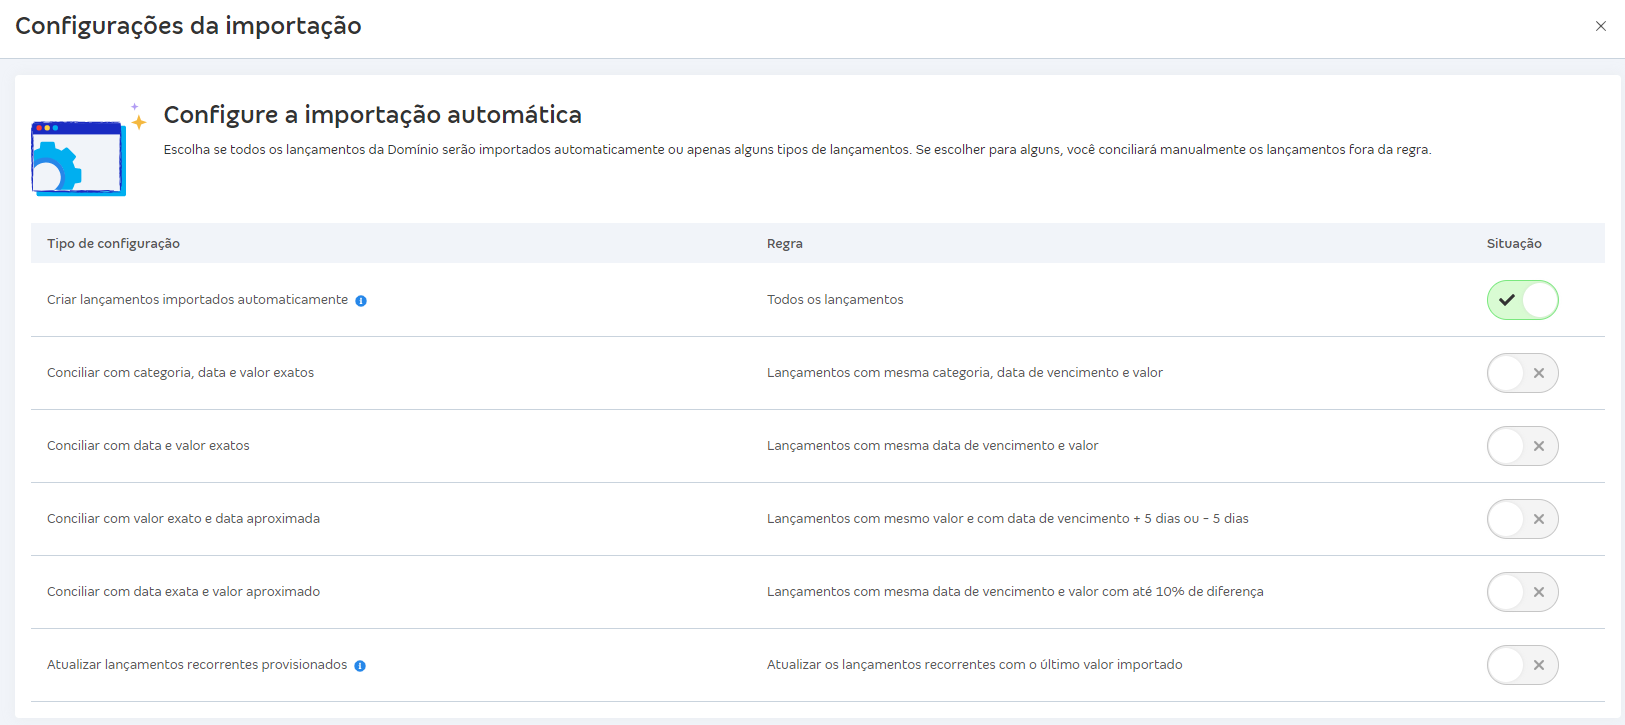Click the Conciliar com data e valor exatos label
1625x725 pixels.
point(148,446)
